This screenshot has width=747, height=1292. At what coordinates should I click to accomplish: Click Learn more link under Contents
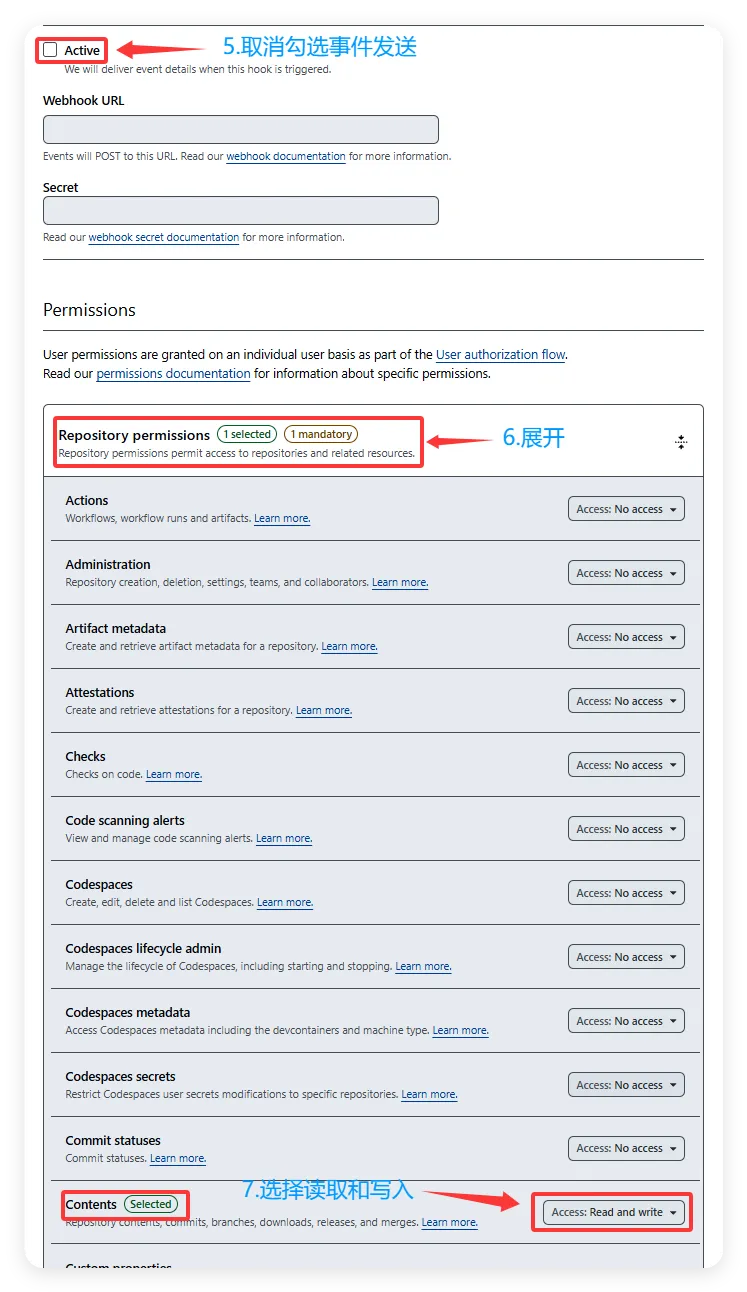(449, 1223)
